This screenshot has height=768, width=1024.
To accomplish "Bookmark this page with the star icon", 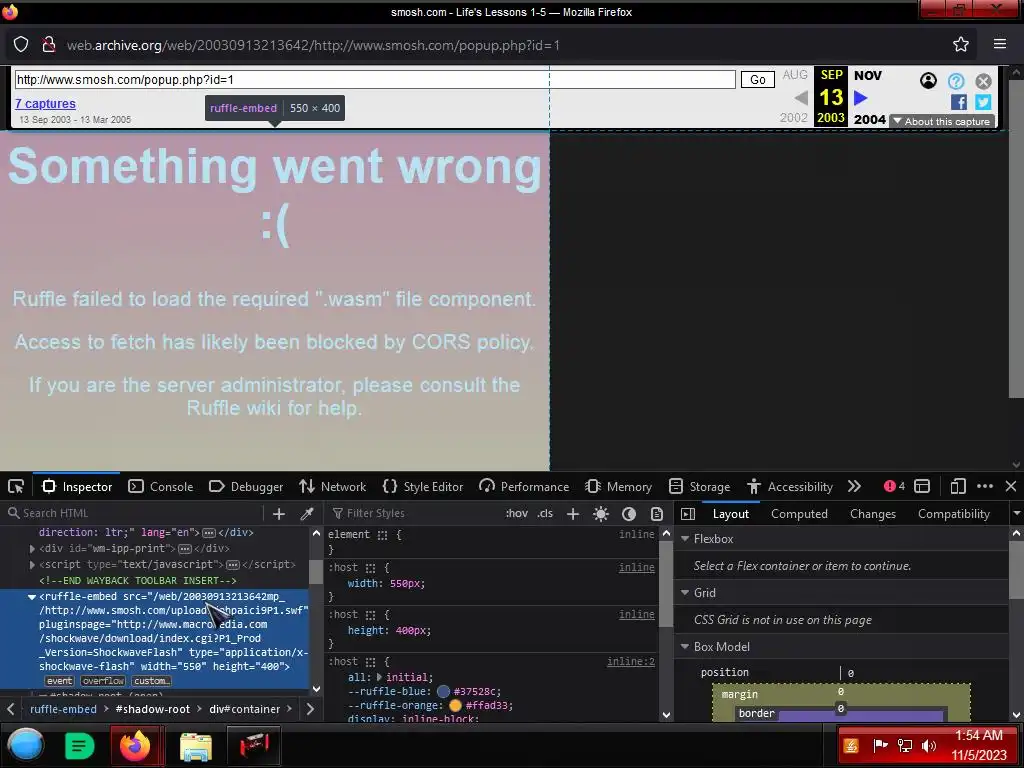I will pos(961,44).
